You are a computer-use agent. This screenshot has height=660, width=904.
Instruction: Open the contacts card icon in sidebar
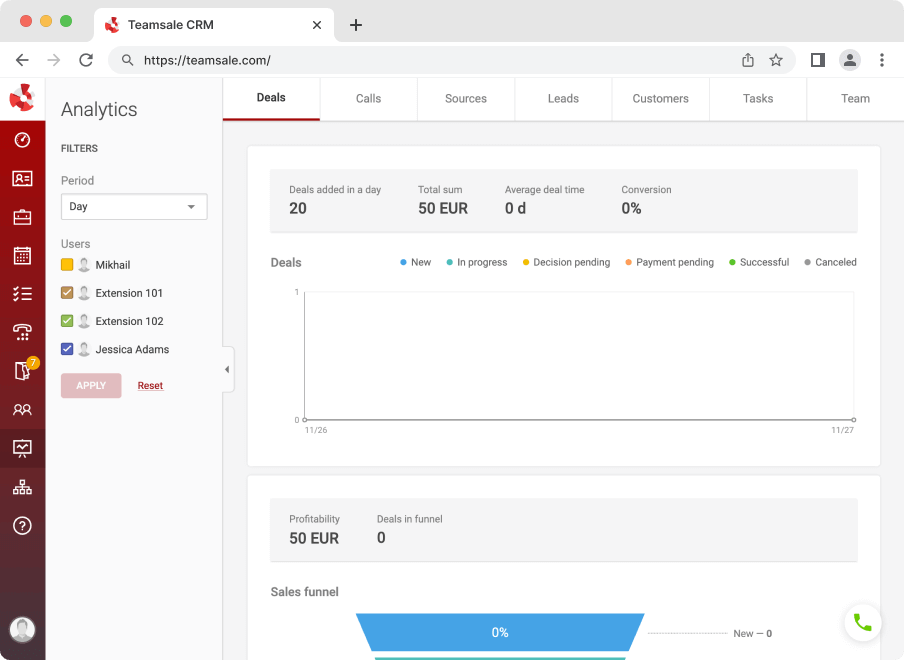22,179
